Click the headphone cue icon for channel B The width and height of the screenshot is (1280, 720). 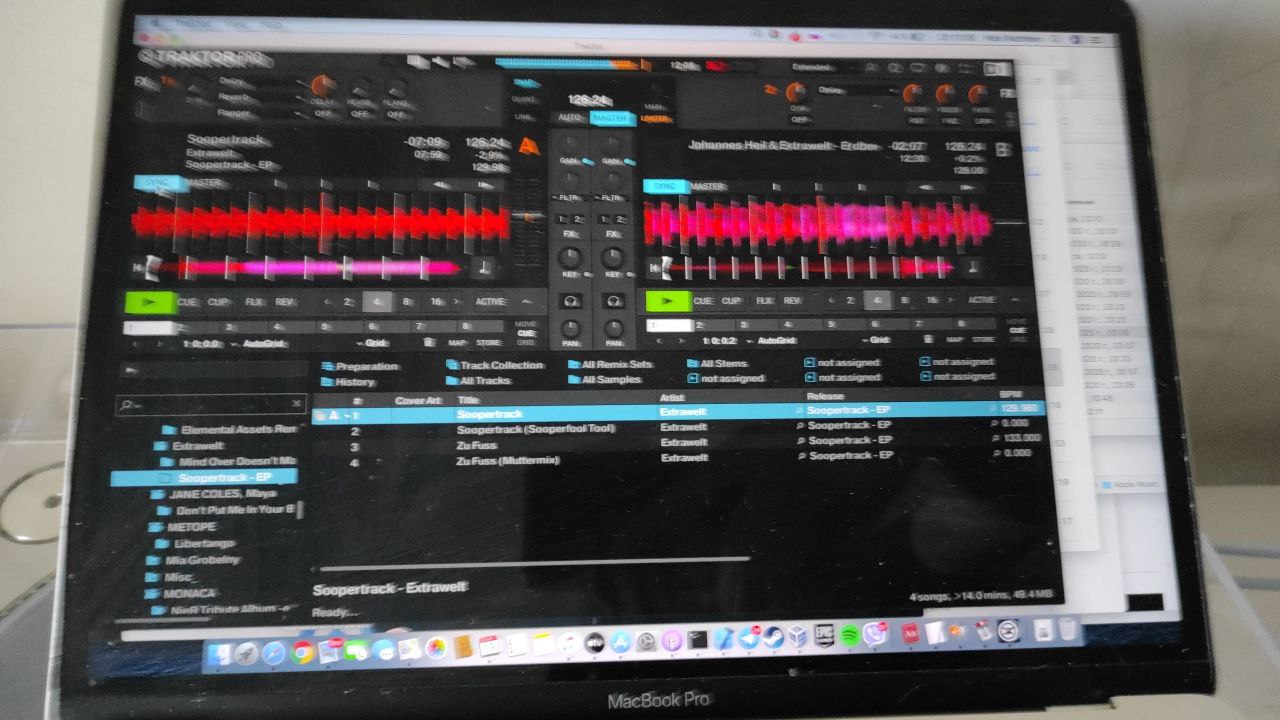pos(612,301)
